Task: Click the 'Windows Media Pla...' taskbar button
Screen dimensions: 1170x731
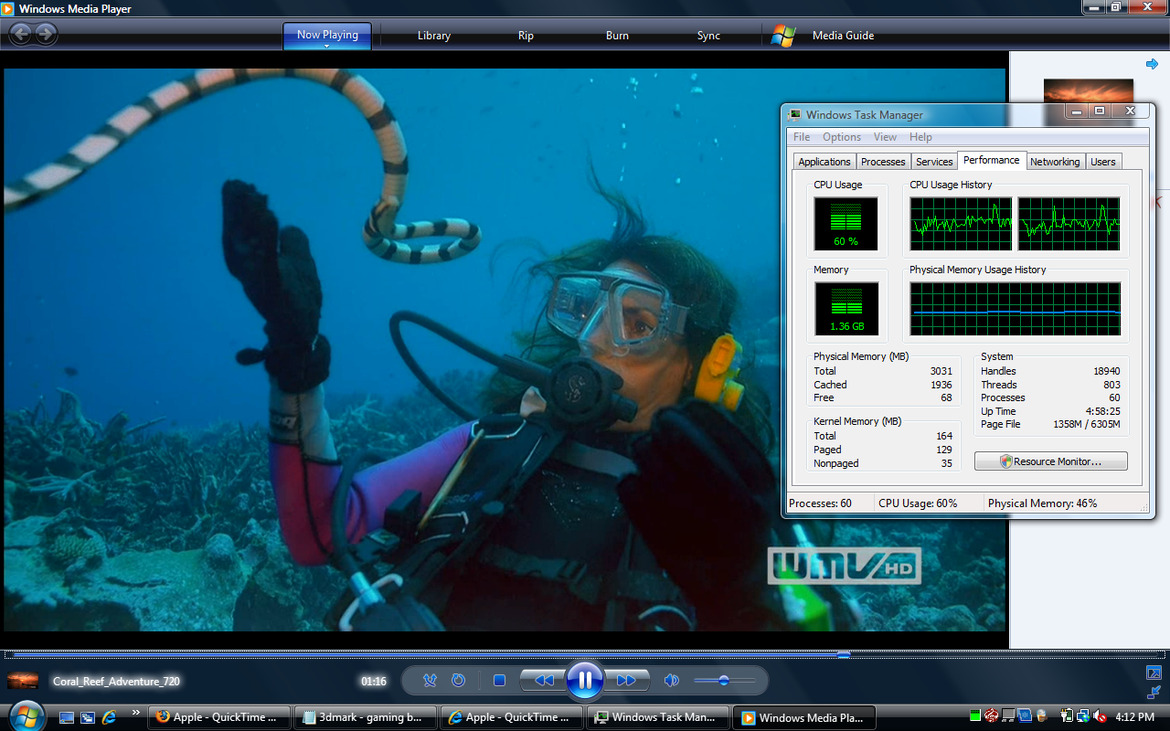Action: point(803,718)
